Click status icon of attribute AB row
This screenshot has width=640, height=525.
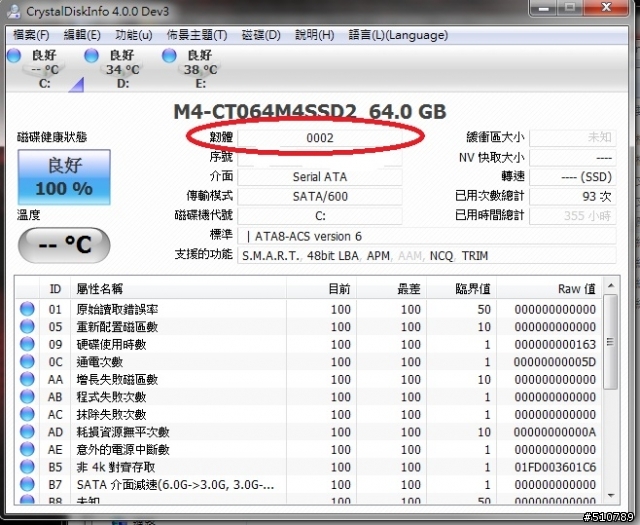coord(27,396)
